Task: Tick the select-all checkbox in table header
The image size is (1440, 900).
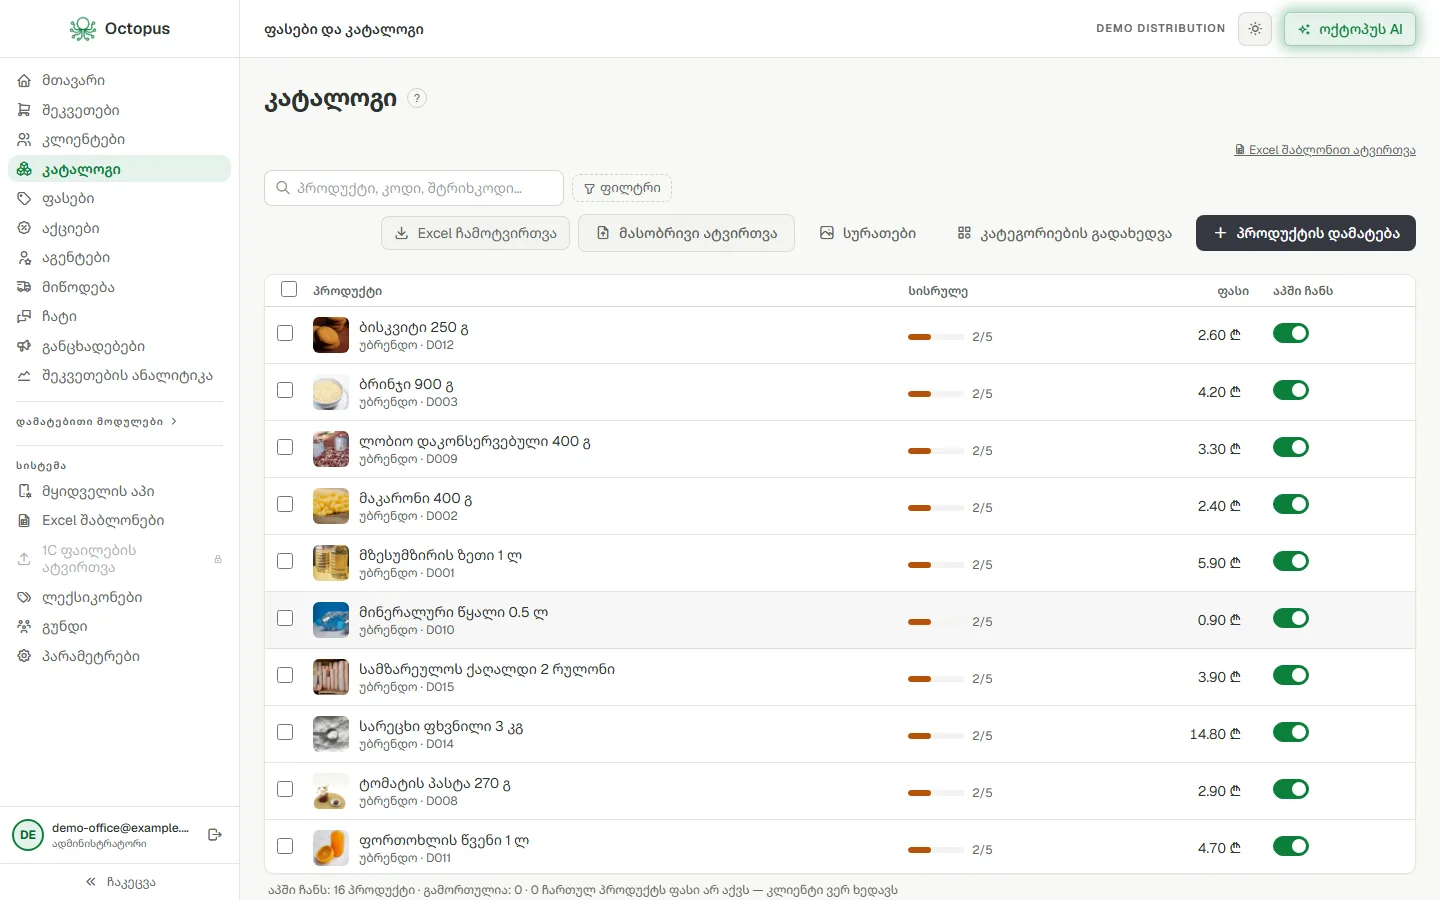Action: pyautogui.click(x=289, y=289)
